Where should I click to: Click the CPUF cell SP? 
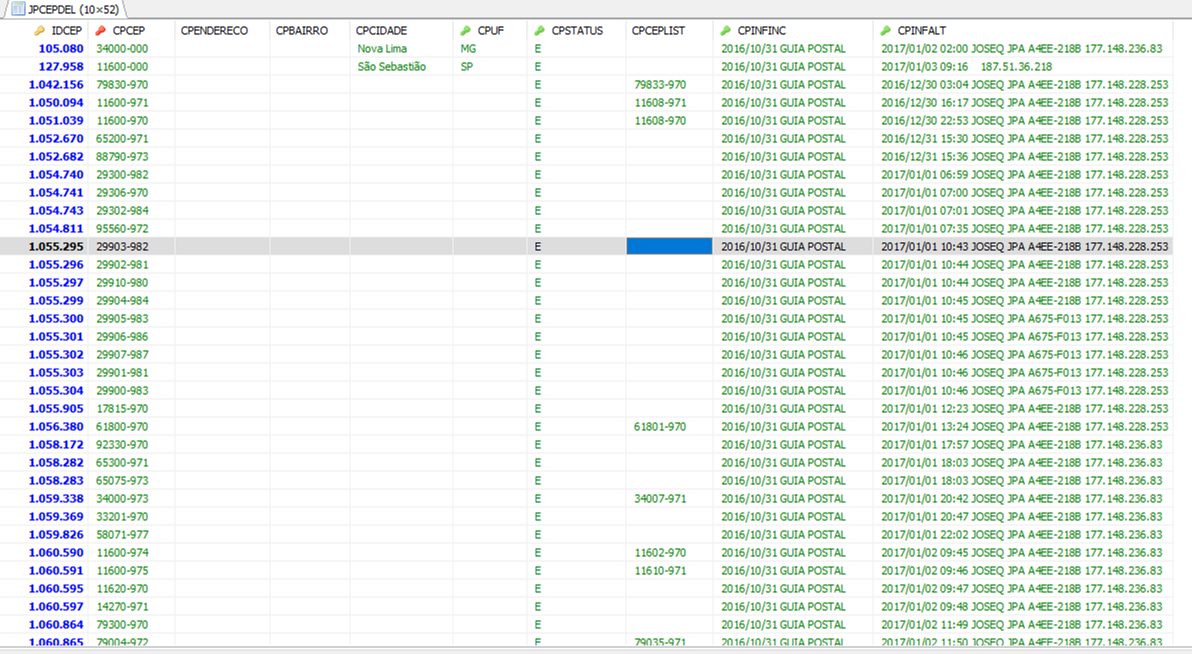click(467, 67)
